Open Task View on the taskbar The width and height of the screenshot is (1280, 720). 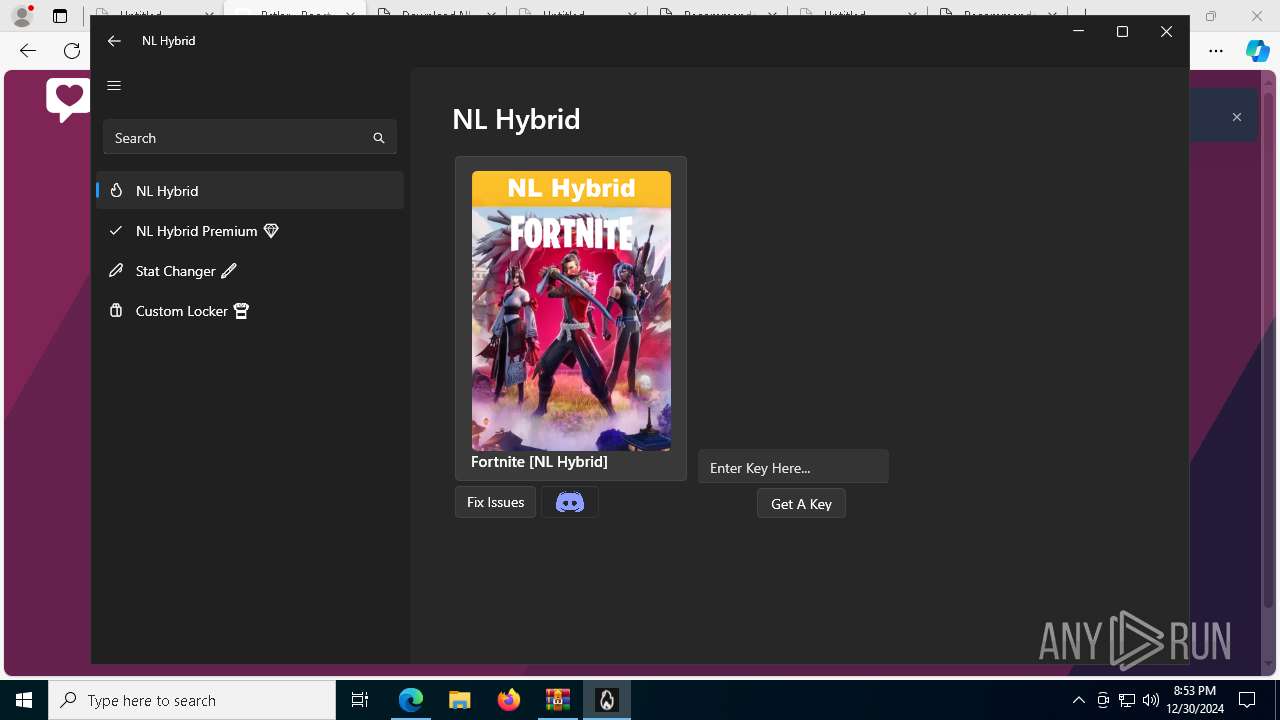click(360, 700)
